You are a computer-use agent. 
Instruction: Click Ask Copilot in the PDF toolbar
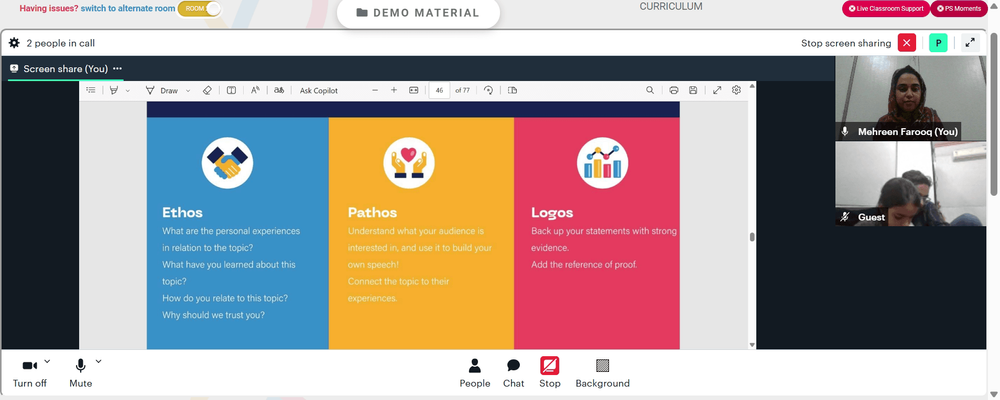coord(319,91)
